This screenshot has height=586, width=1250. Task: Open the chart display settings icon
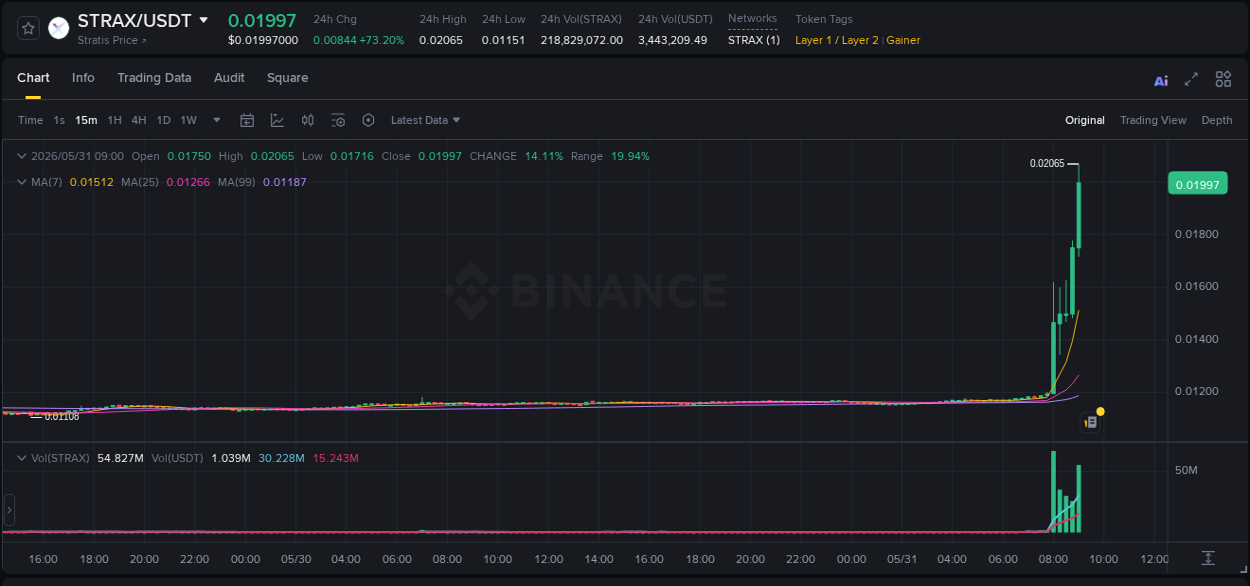pos(338,120)
